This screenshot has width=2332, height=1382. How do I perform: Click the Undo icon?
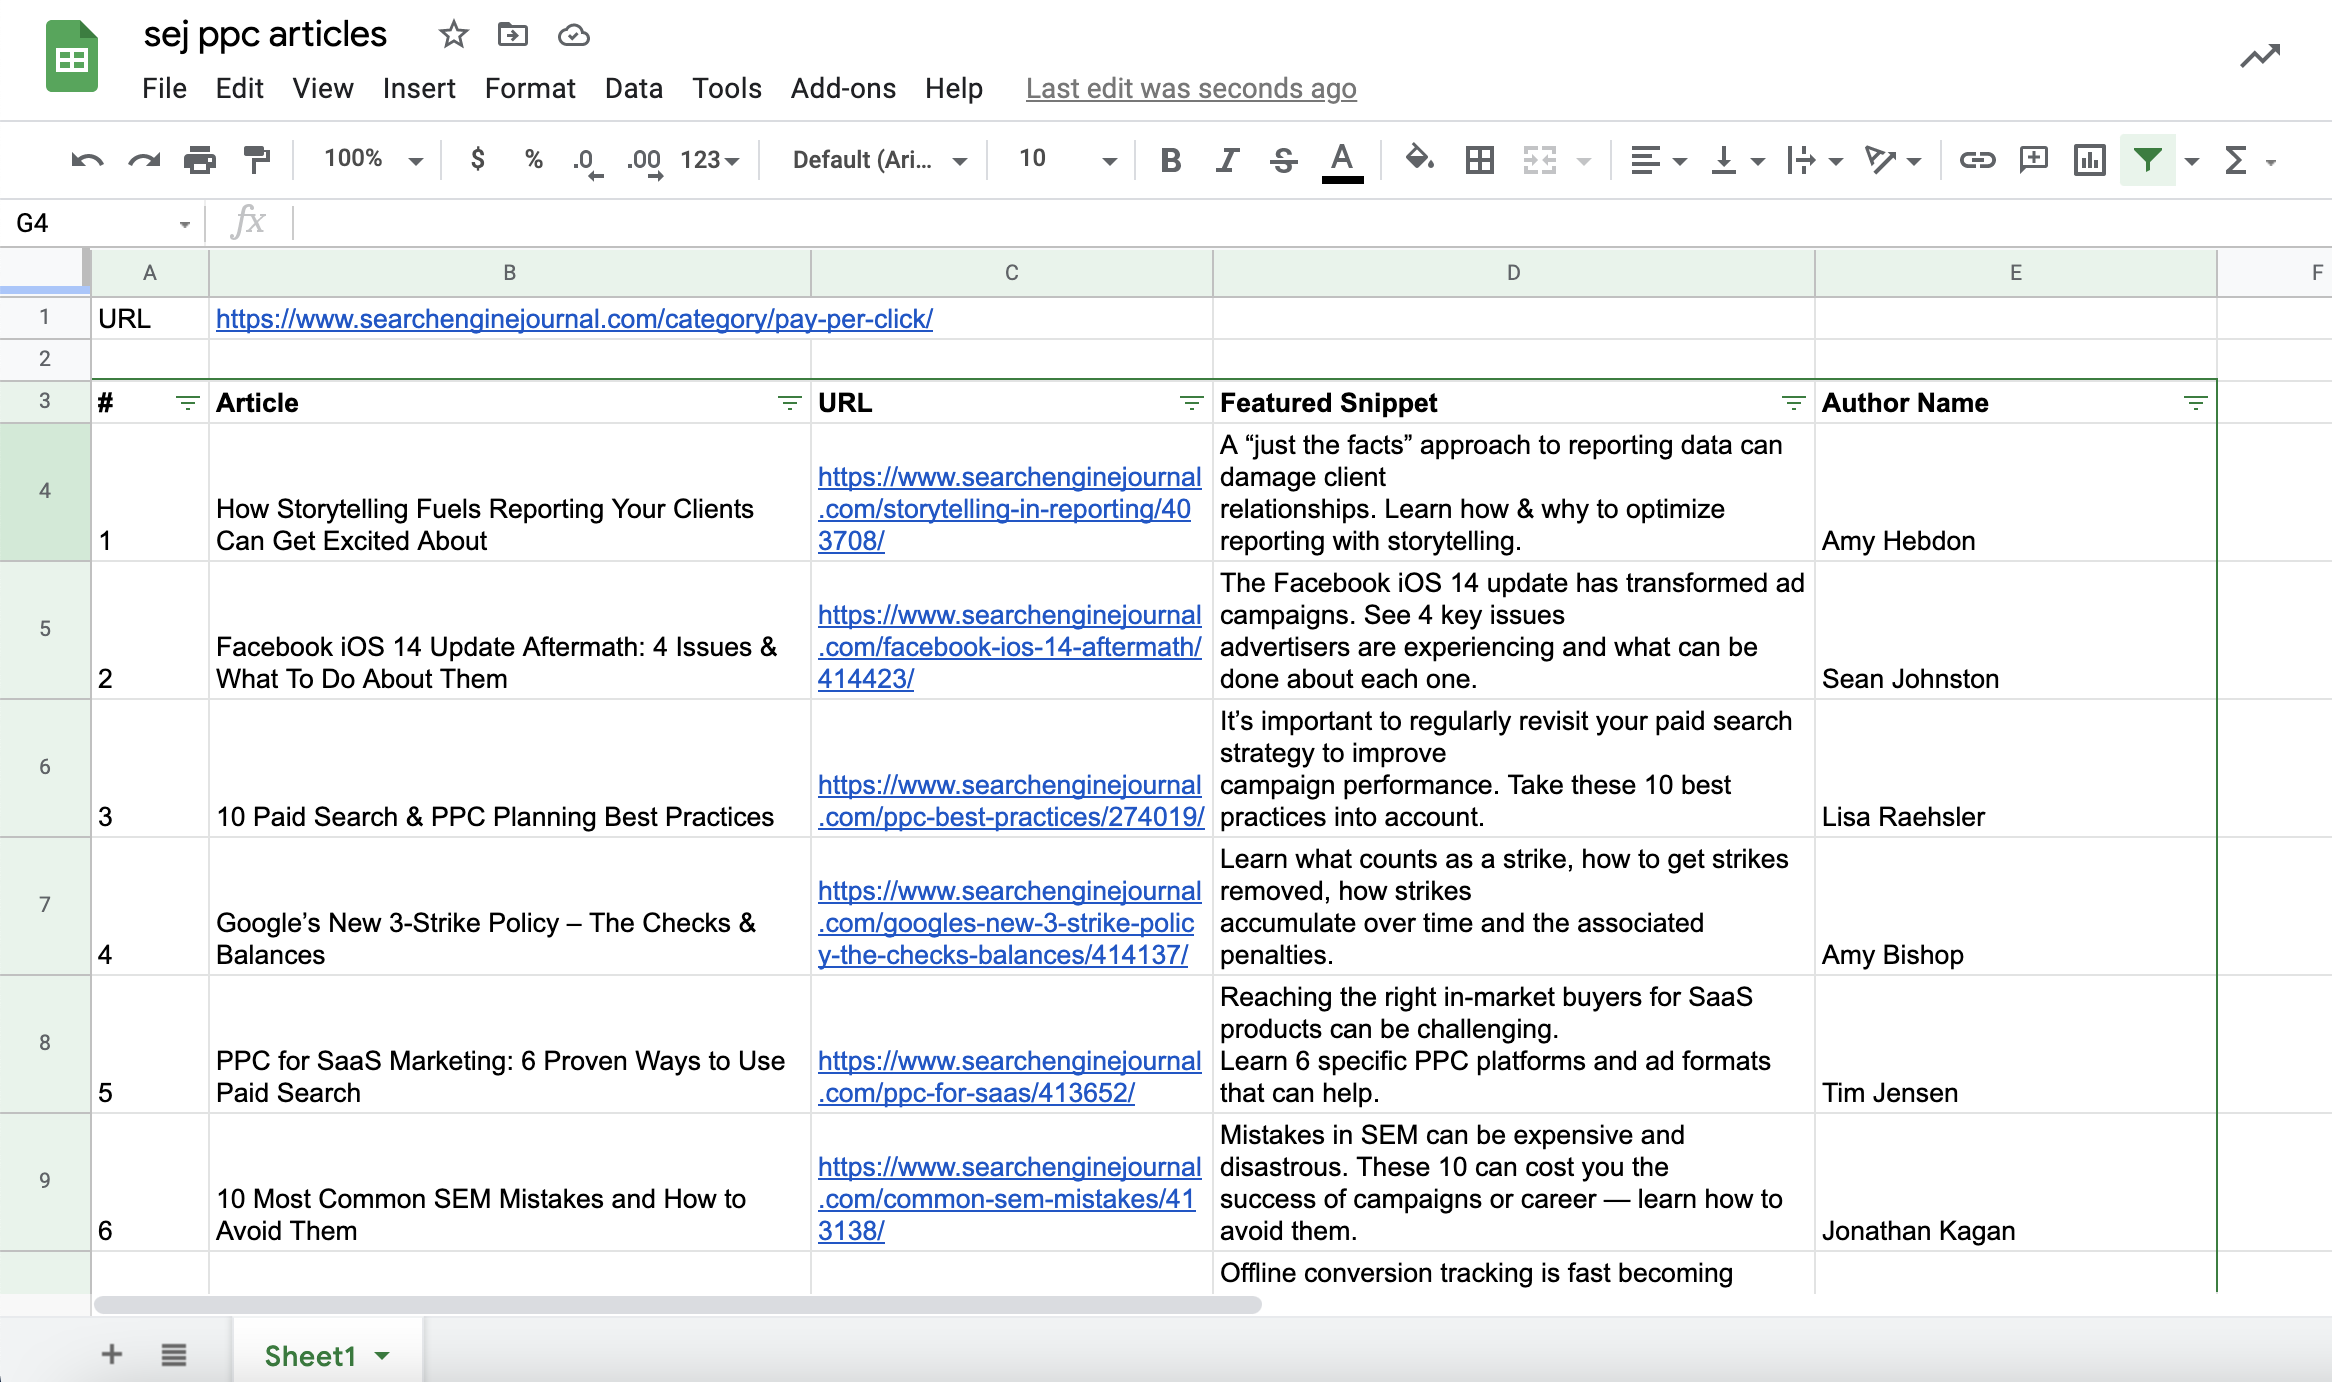[87, 160]
